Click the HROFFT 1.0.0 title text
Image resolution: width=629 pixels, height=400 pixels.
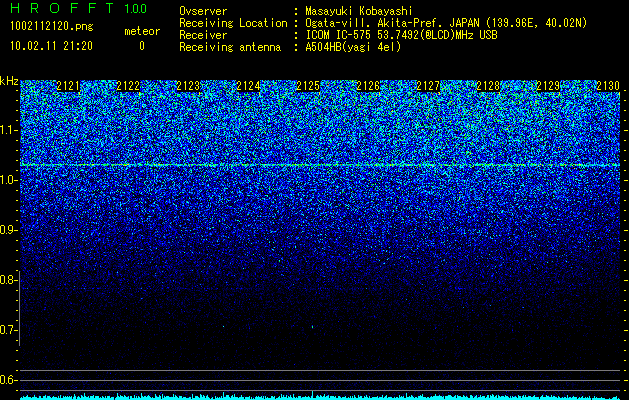coord(79,8)
